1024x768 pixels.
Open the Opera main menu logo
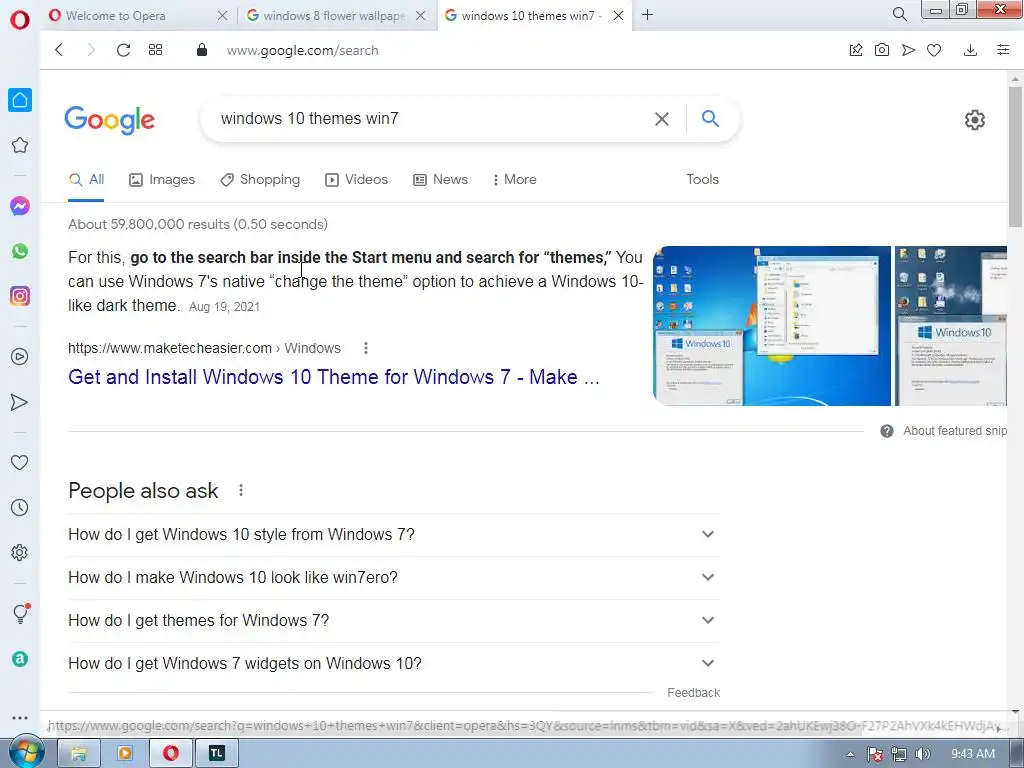[20, 20]
